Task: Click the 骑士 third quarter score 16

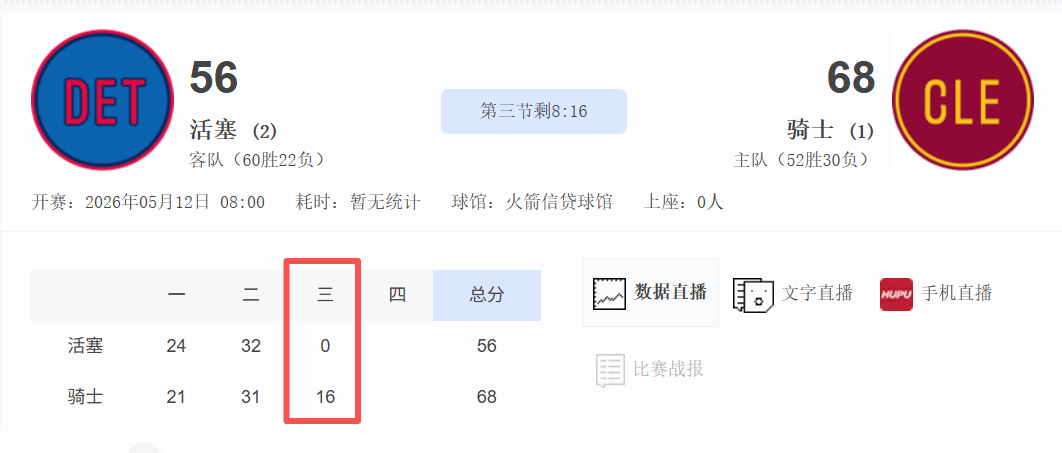Action: coord(325,397)
